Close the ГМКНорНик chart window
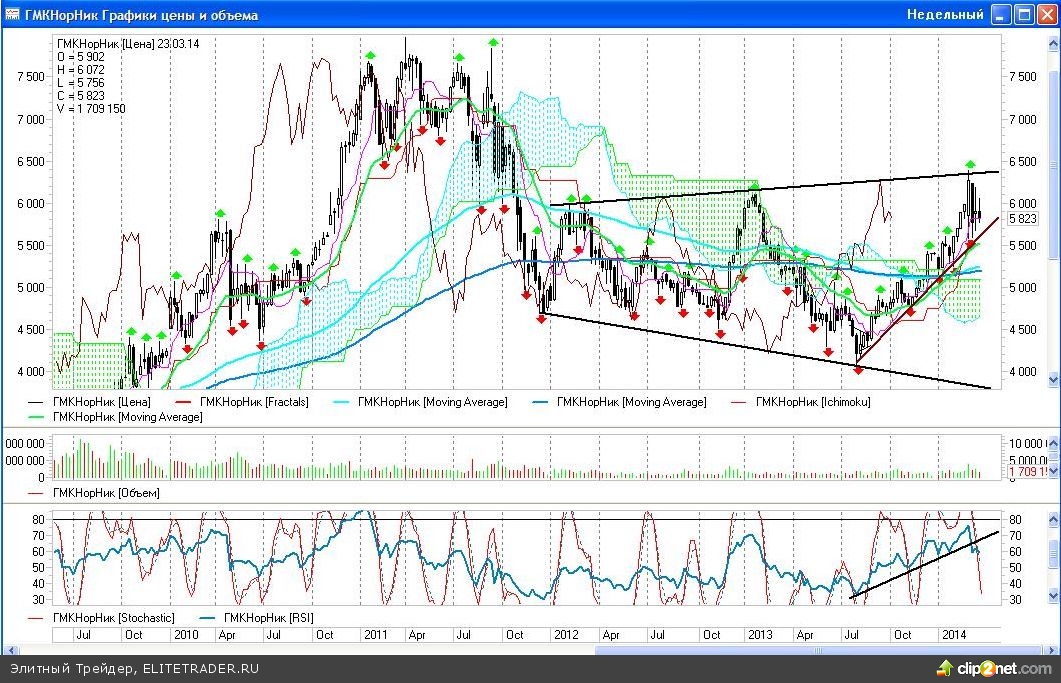1061x683 pixels. point(1045,15)
